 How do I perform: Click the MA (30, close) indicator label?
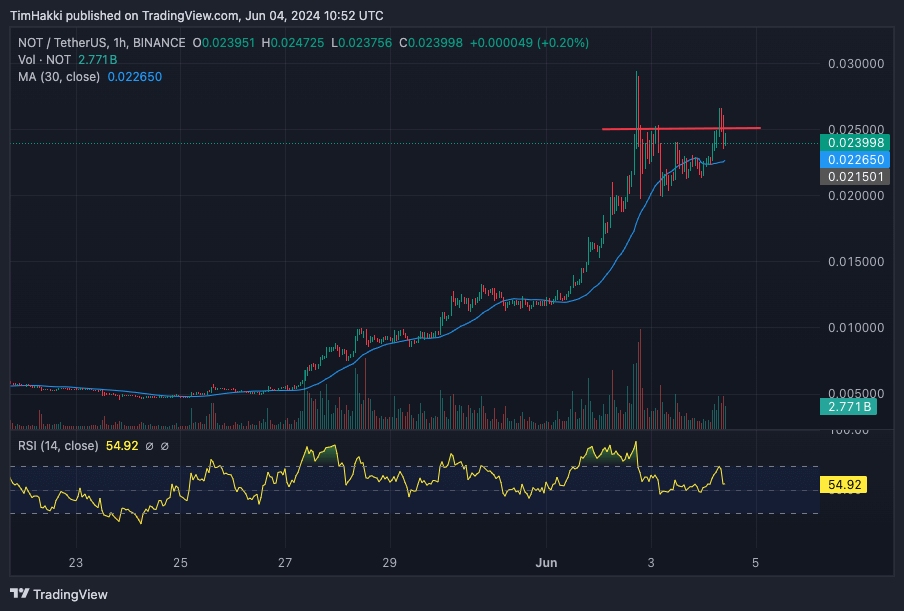[59, 77]
